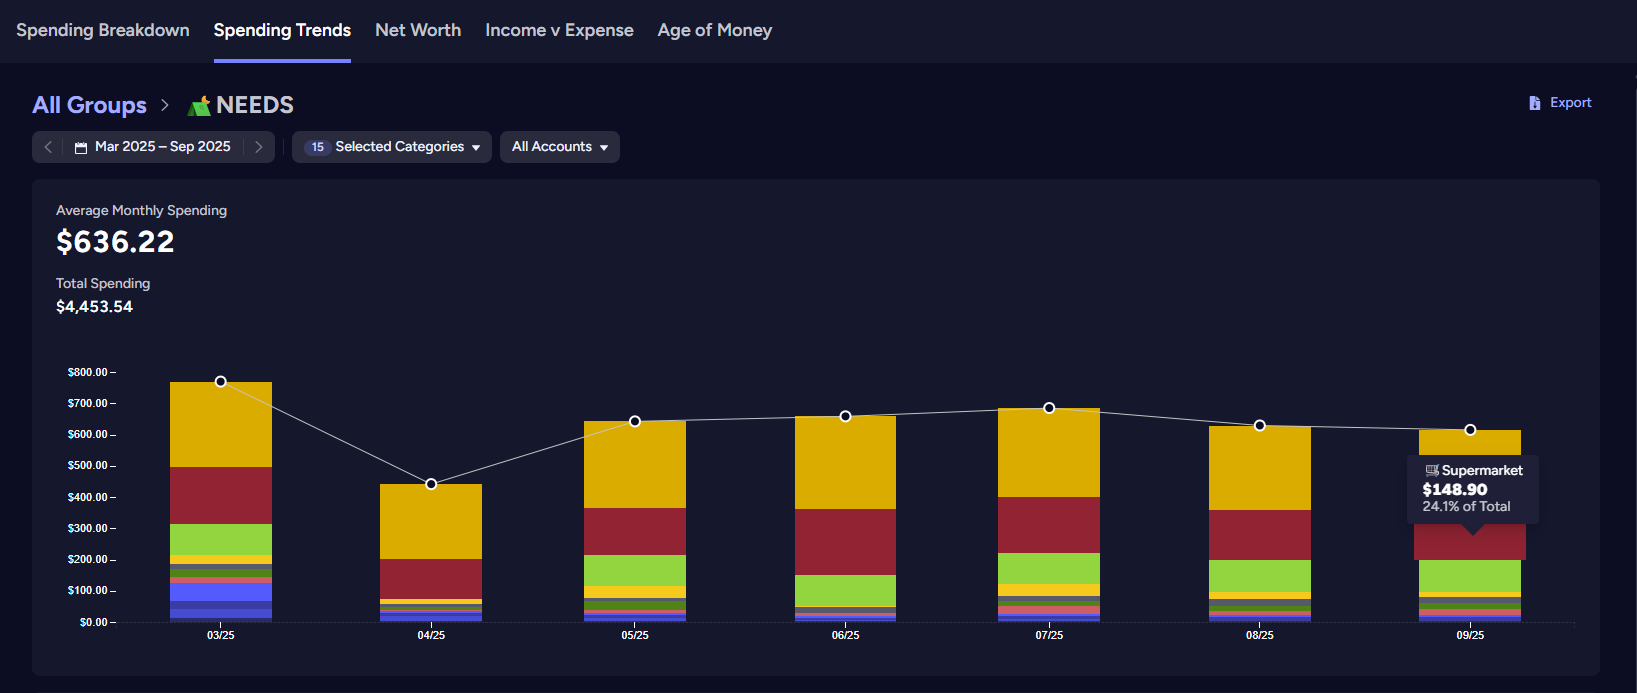The width and height of the screenshot is (1637, 693).
Task: Click the NEEDS group tent icon
Action: coord(199,106)
